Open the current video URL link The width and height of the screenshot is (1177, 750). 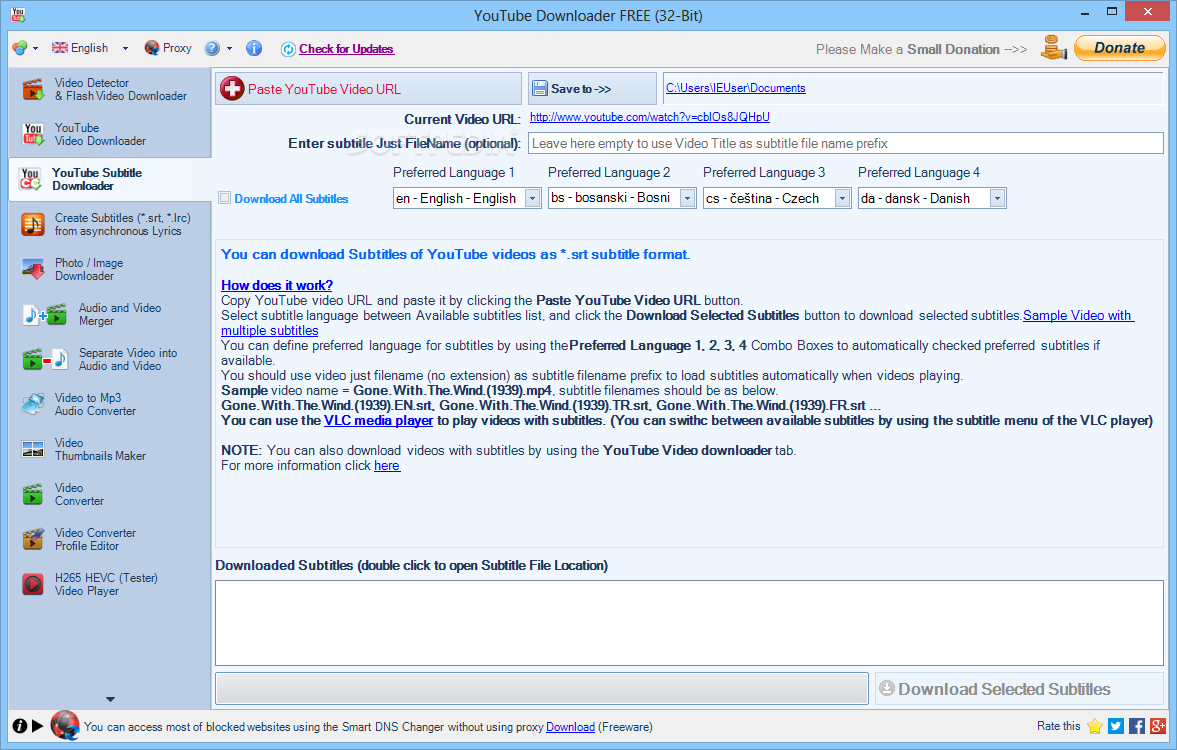coord(650,117)
